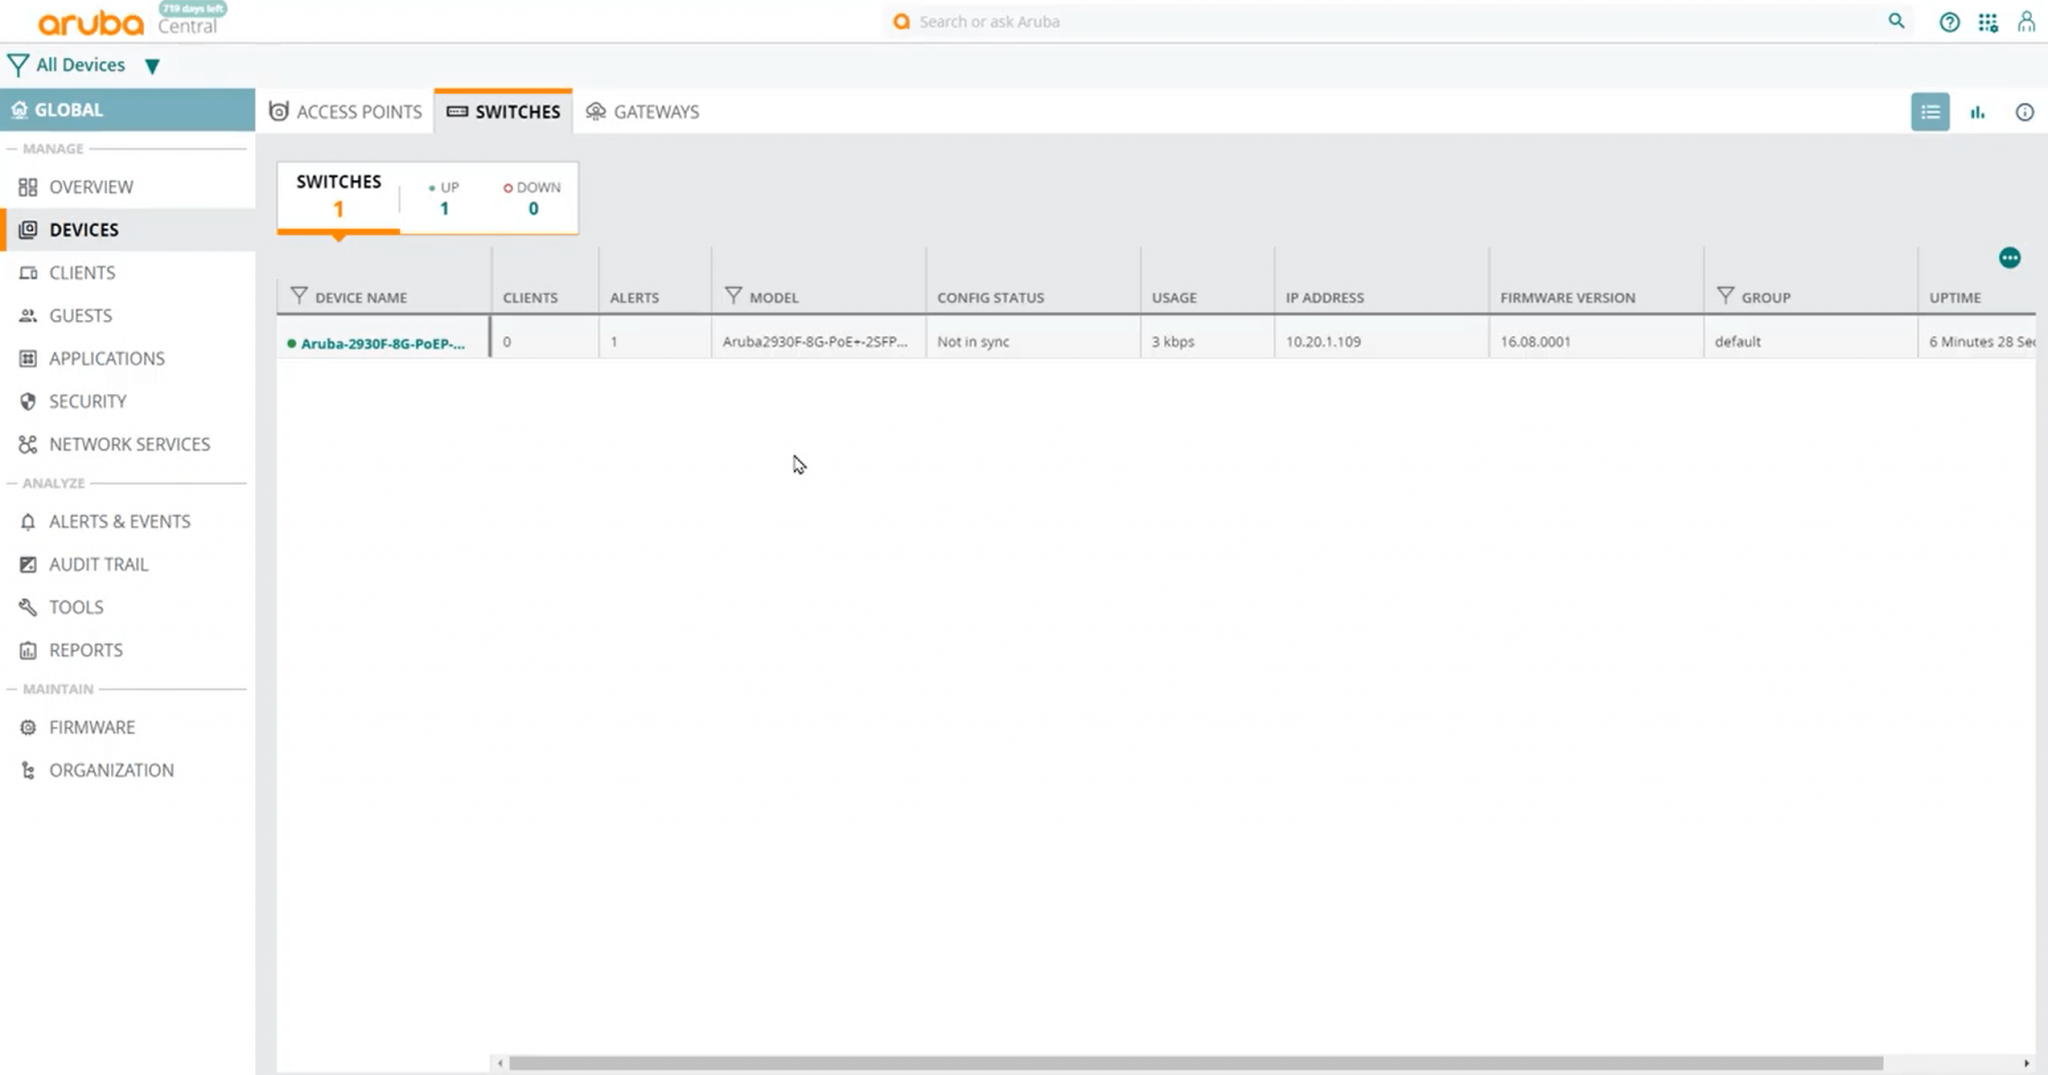The height and width of the screenshot is (1075, 2048).
Task: Select the GLOBAL context header
Action: [x=128, y=110]
